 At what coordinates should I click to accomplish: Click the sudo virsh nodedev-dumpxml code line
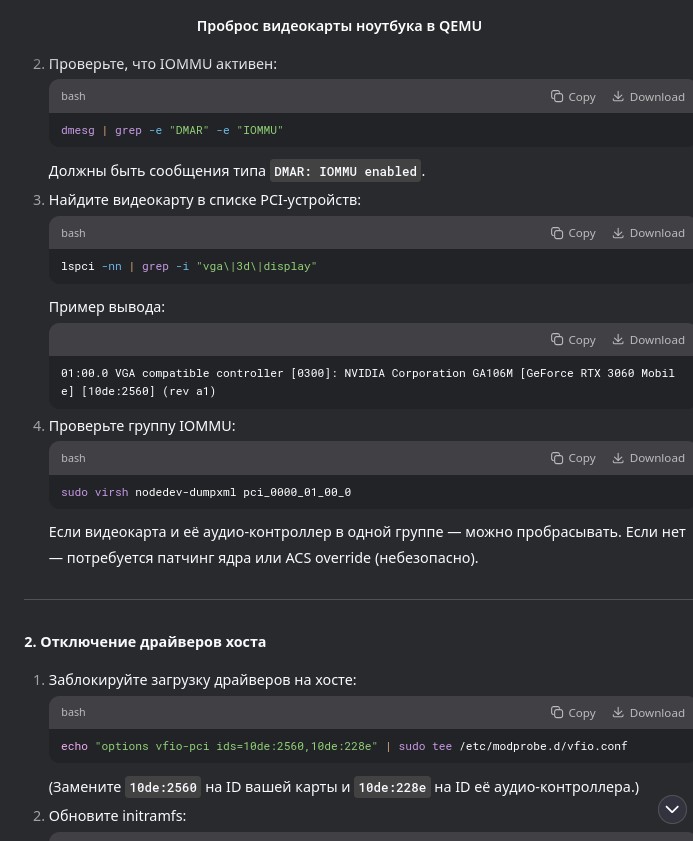206,492
